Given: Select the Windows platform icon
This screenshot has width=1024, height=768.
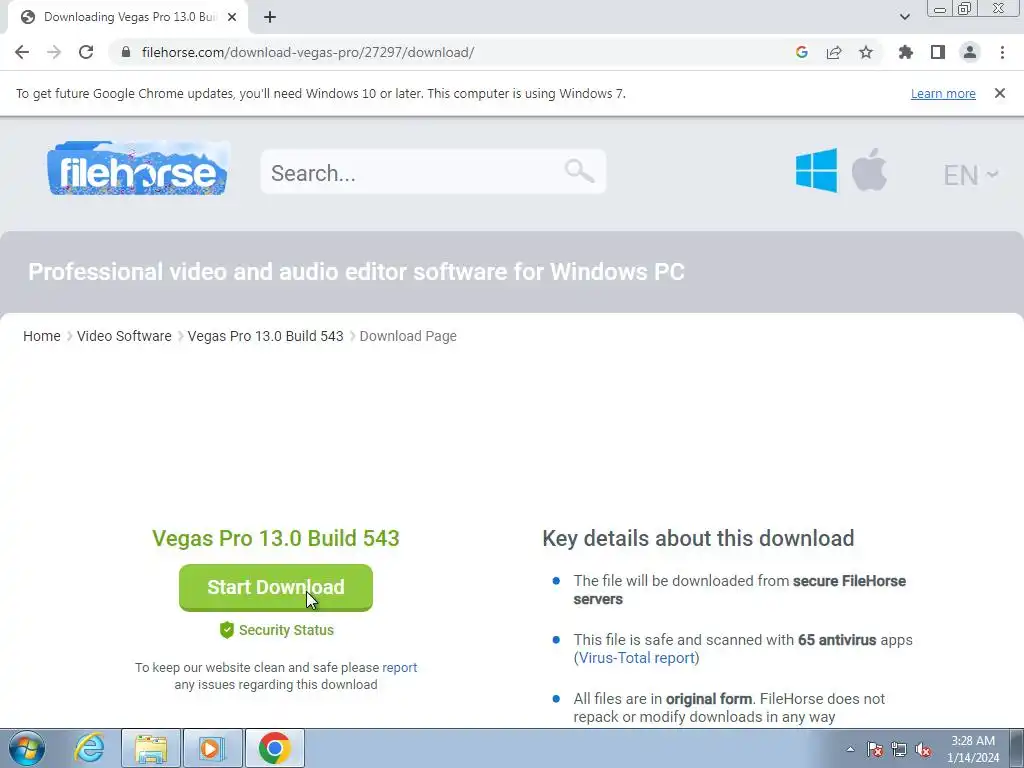Looking at the screenshot, I should (816, 170).
